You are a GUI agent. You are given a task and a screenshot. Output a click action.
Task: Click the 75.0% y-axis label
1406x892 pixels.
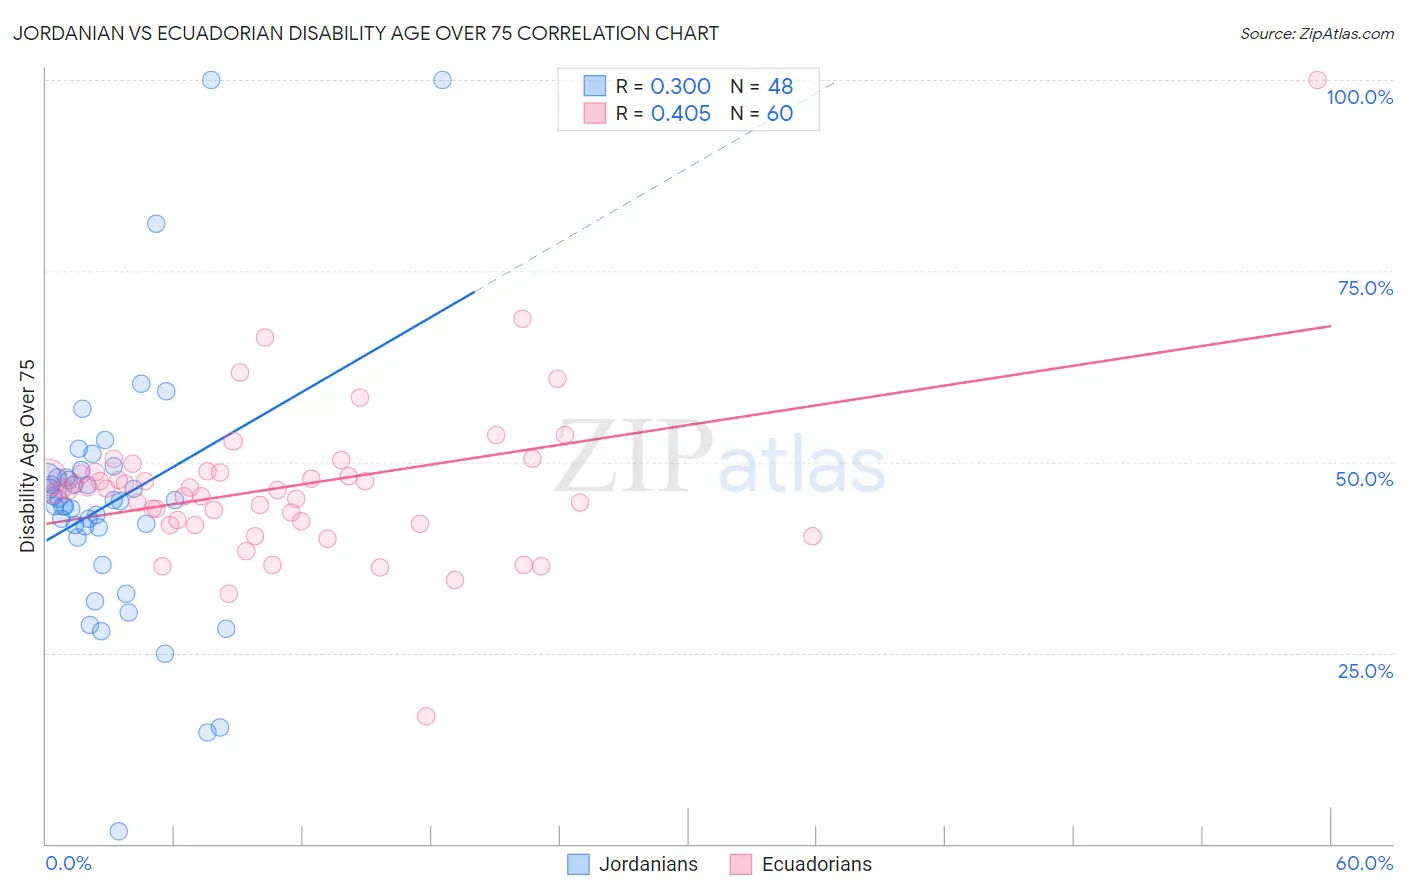click(1365, 288)
